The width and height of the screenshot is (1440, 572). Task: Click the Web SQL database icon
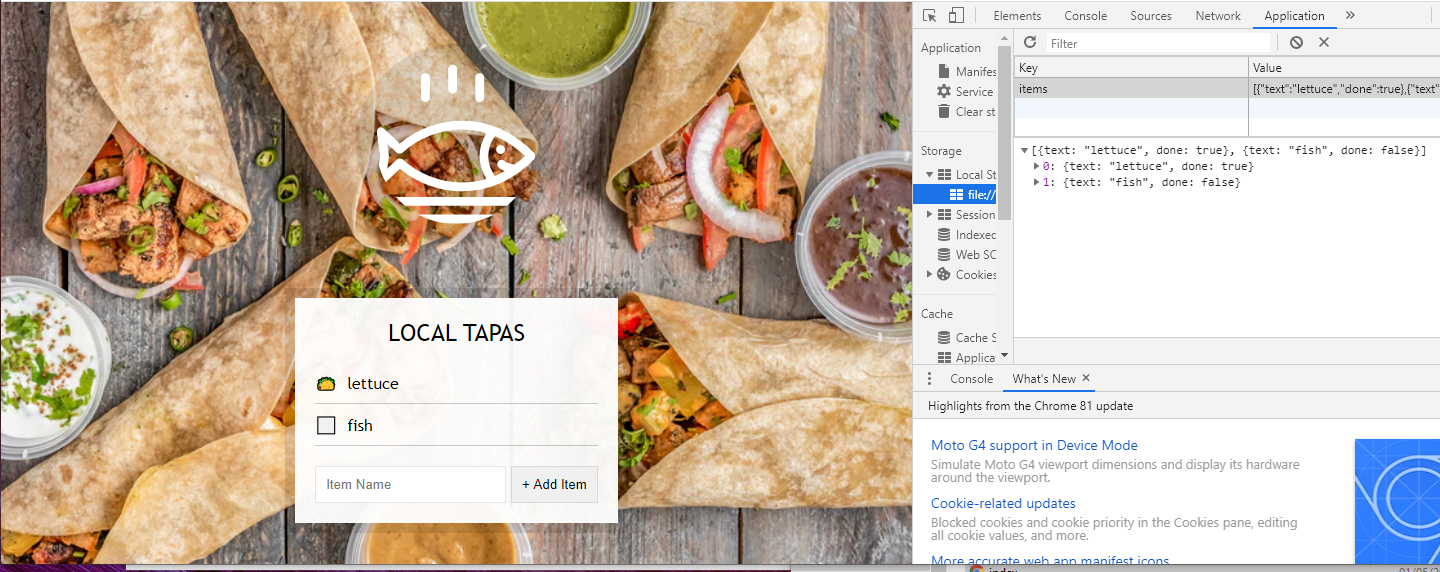coord(944,254)
